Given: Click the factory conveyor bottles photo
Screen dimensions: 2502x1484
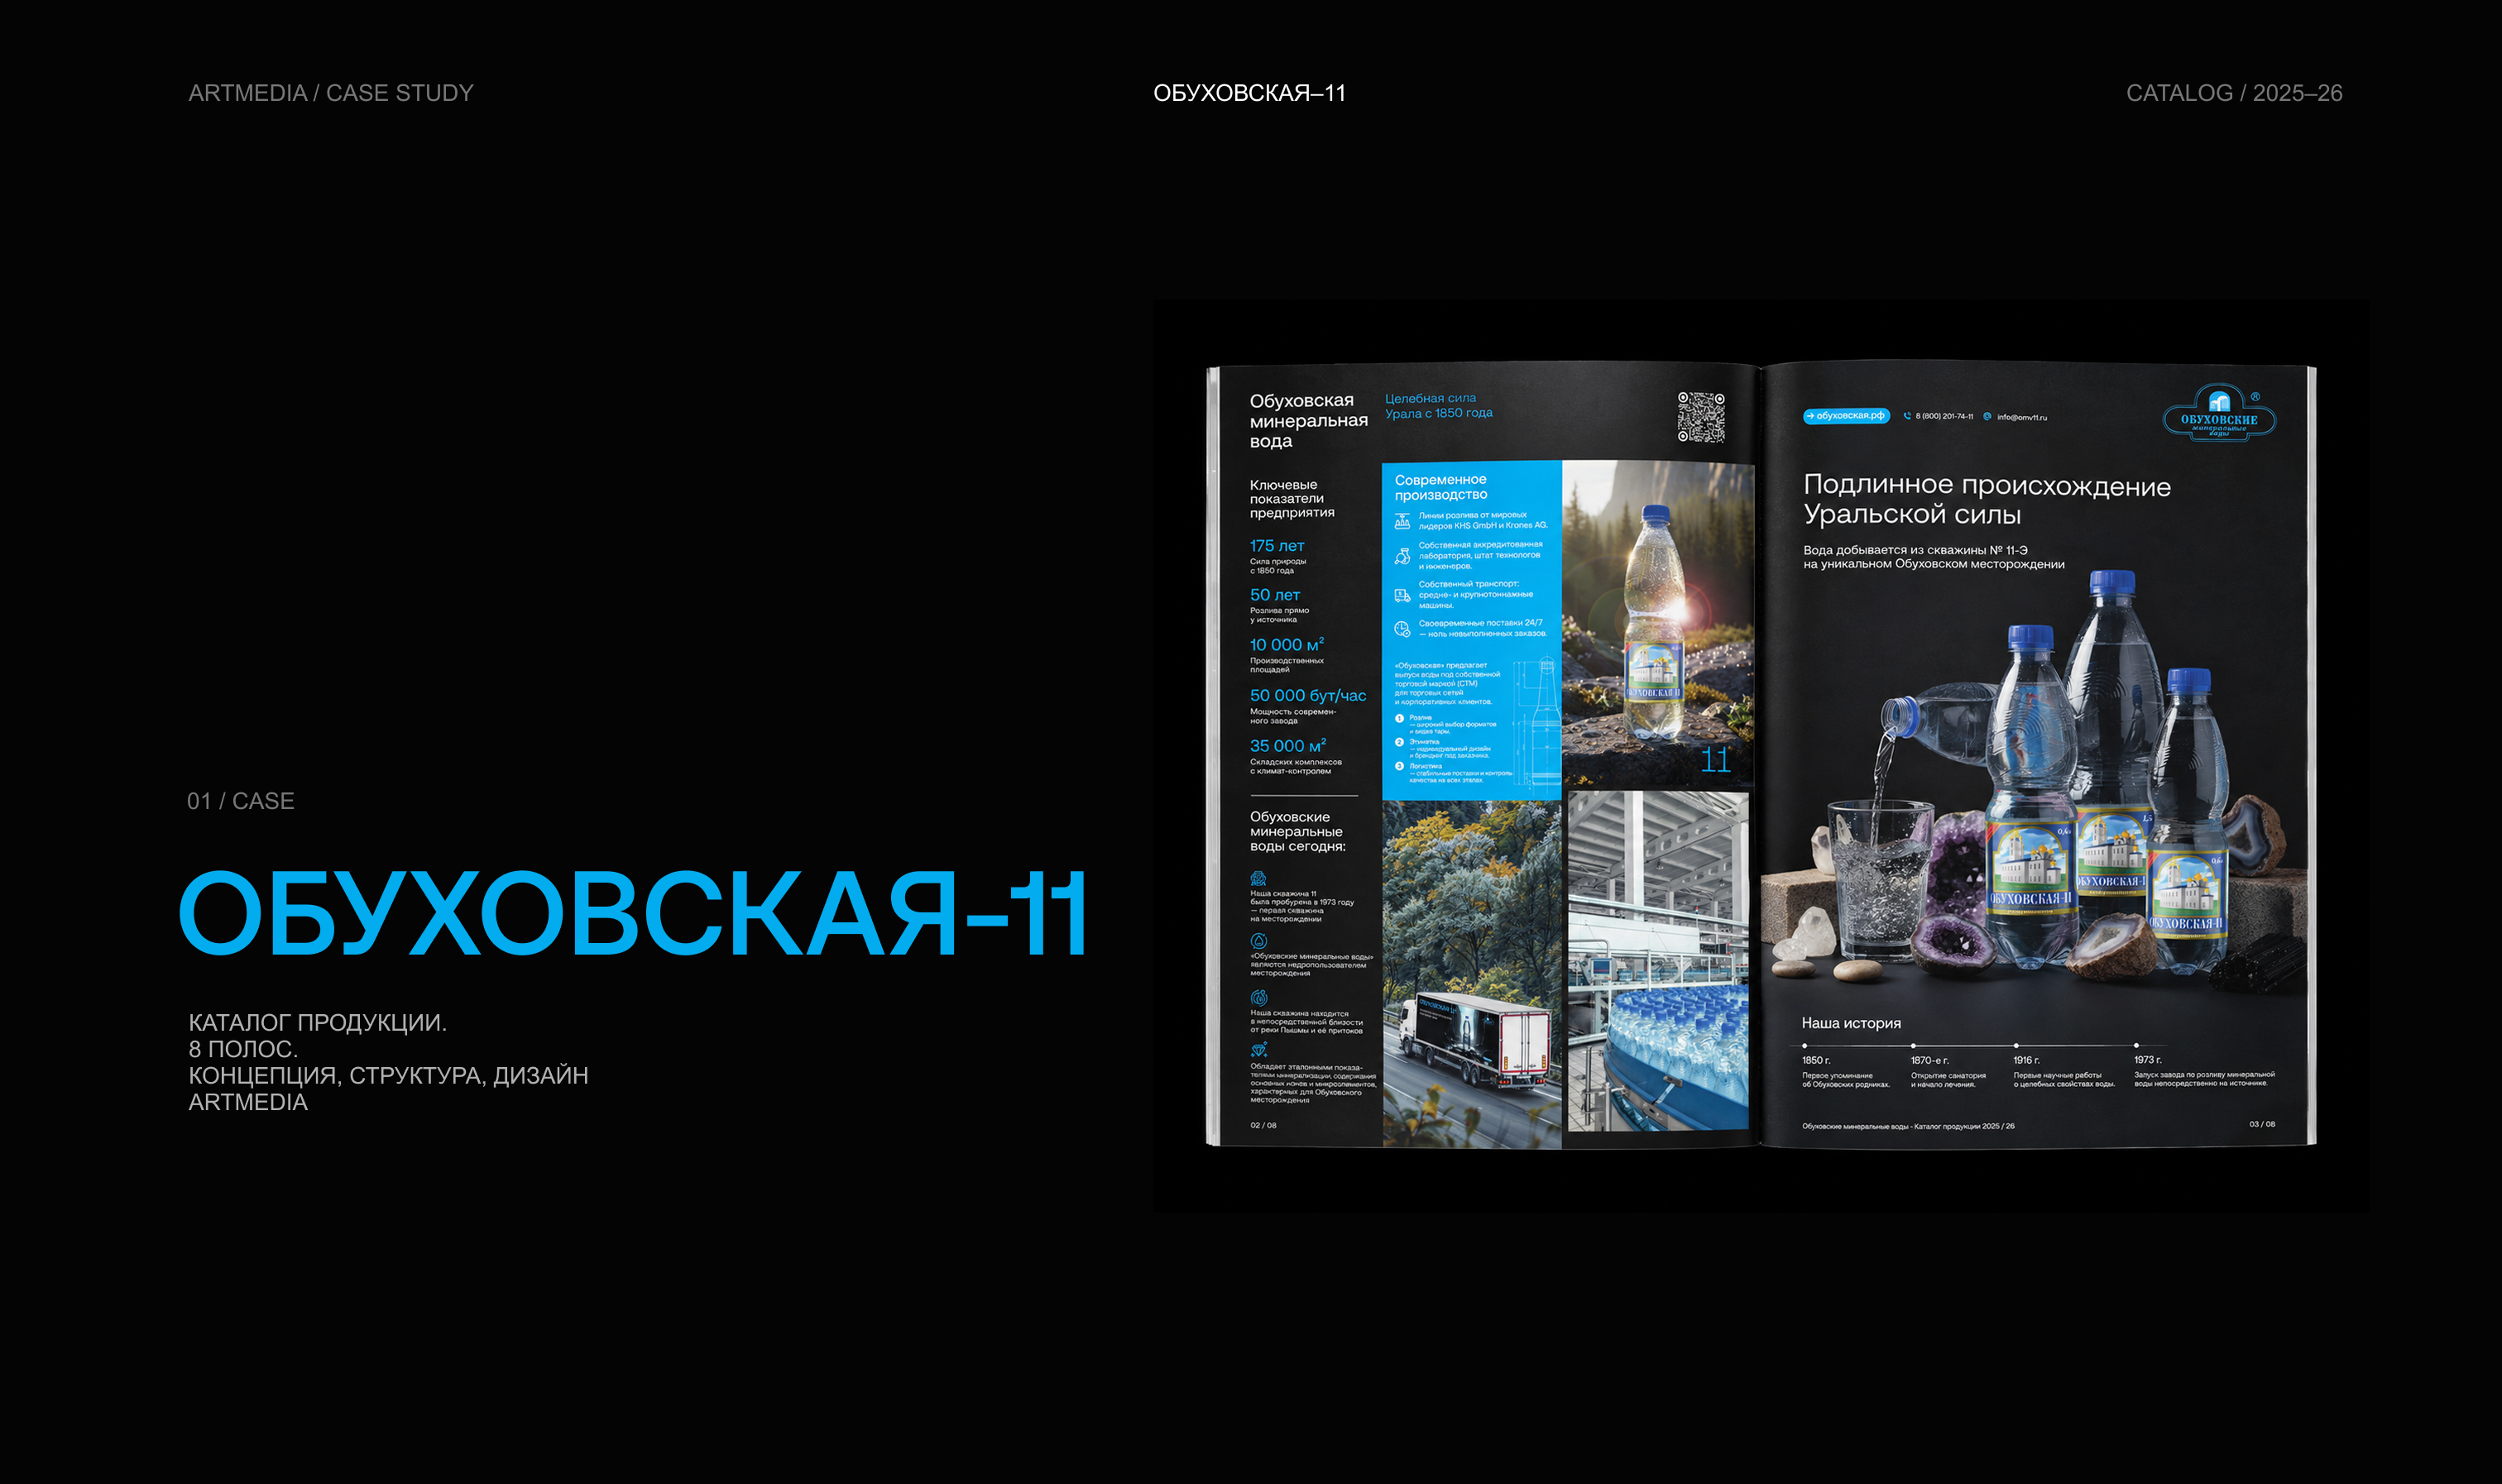Looking at the screenshot, I should (x=1658, y=961).
